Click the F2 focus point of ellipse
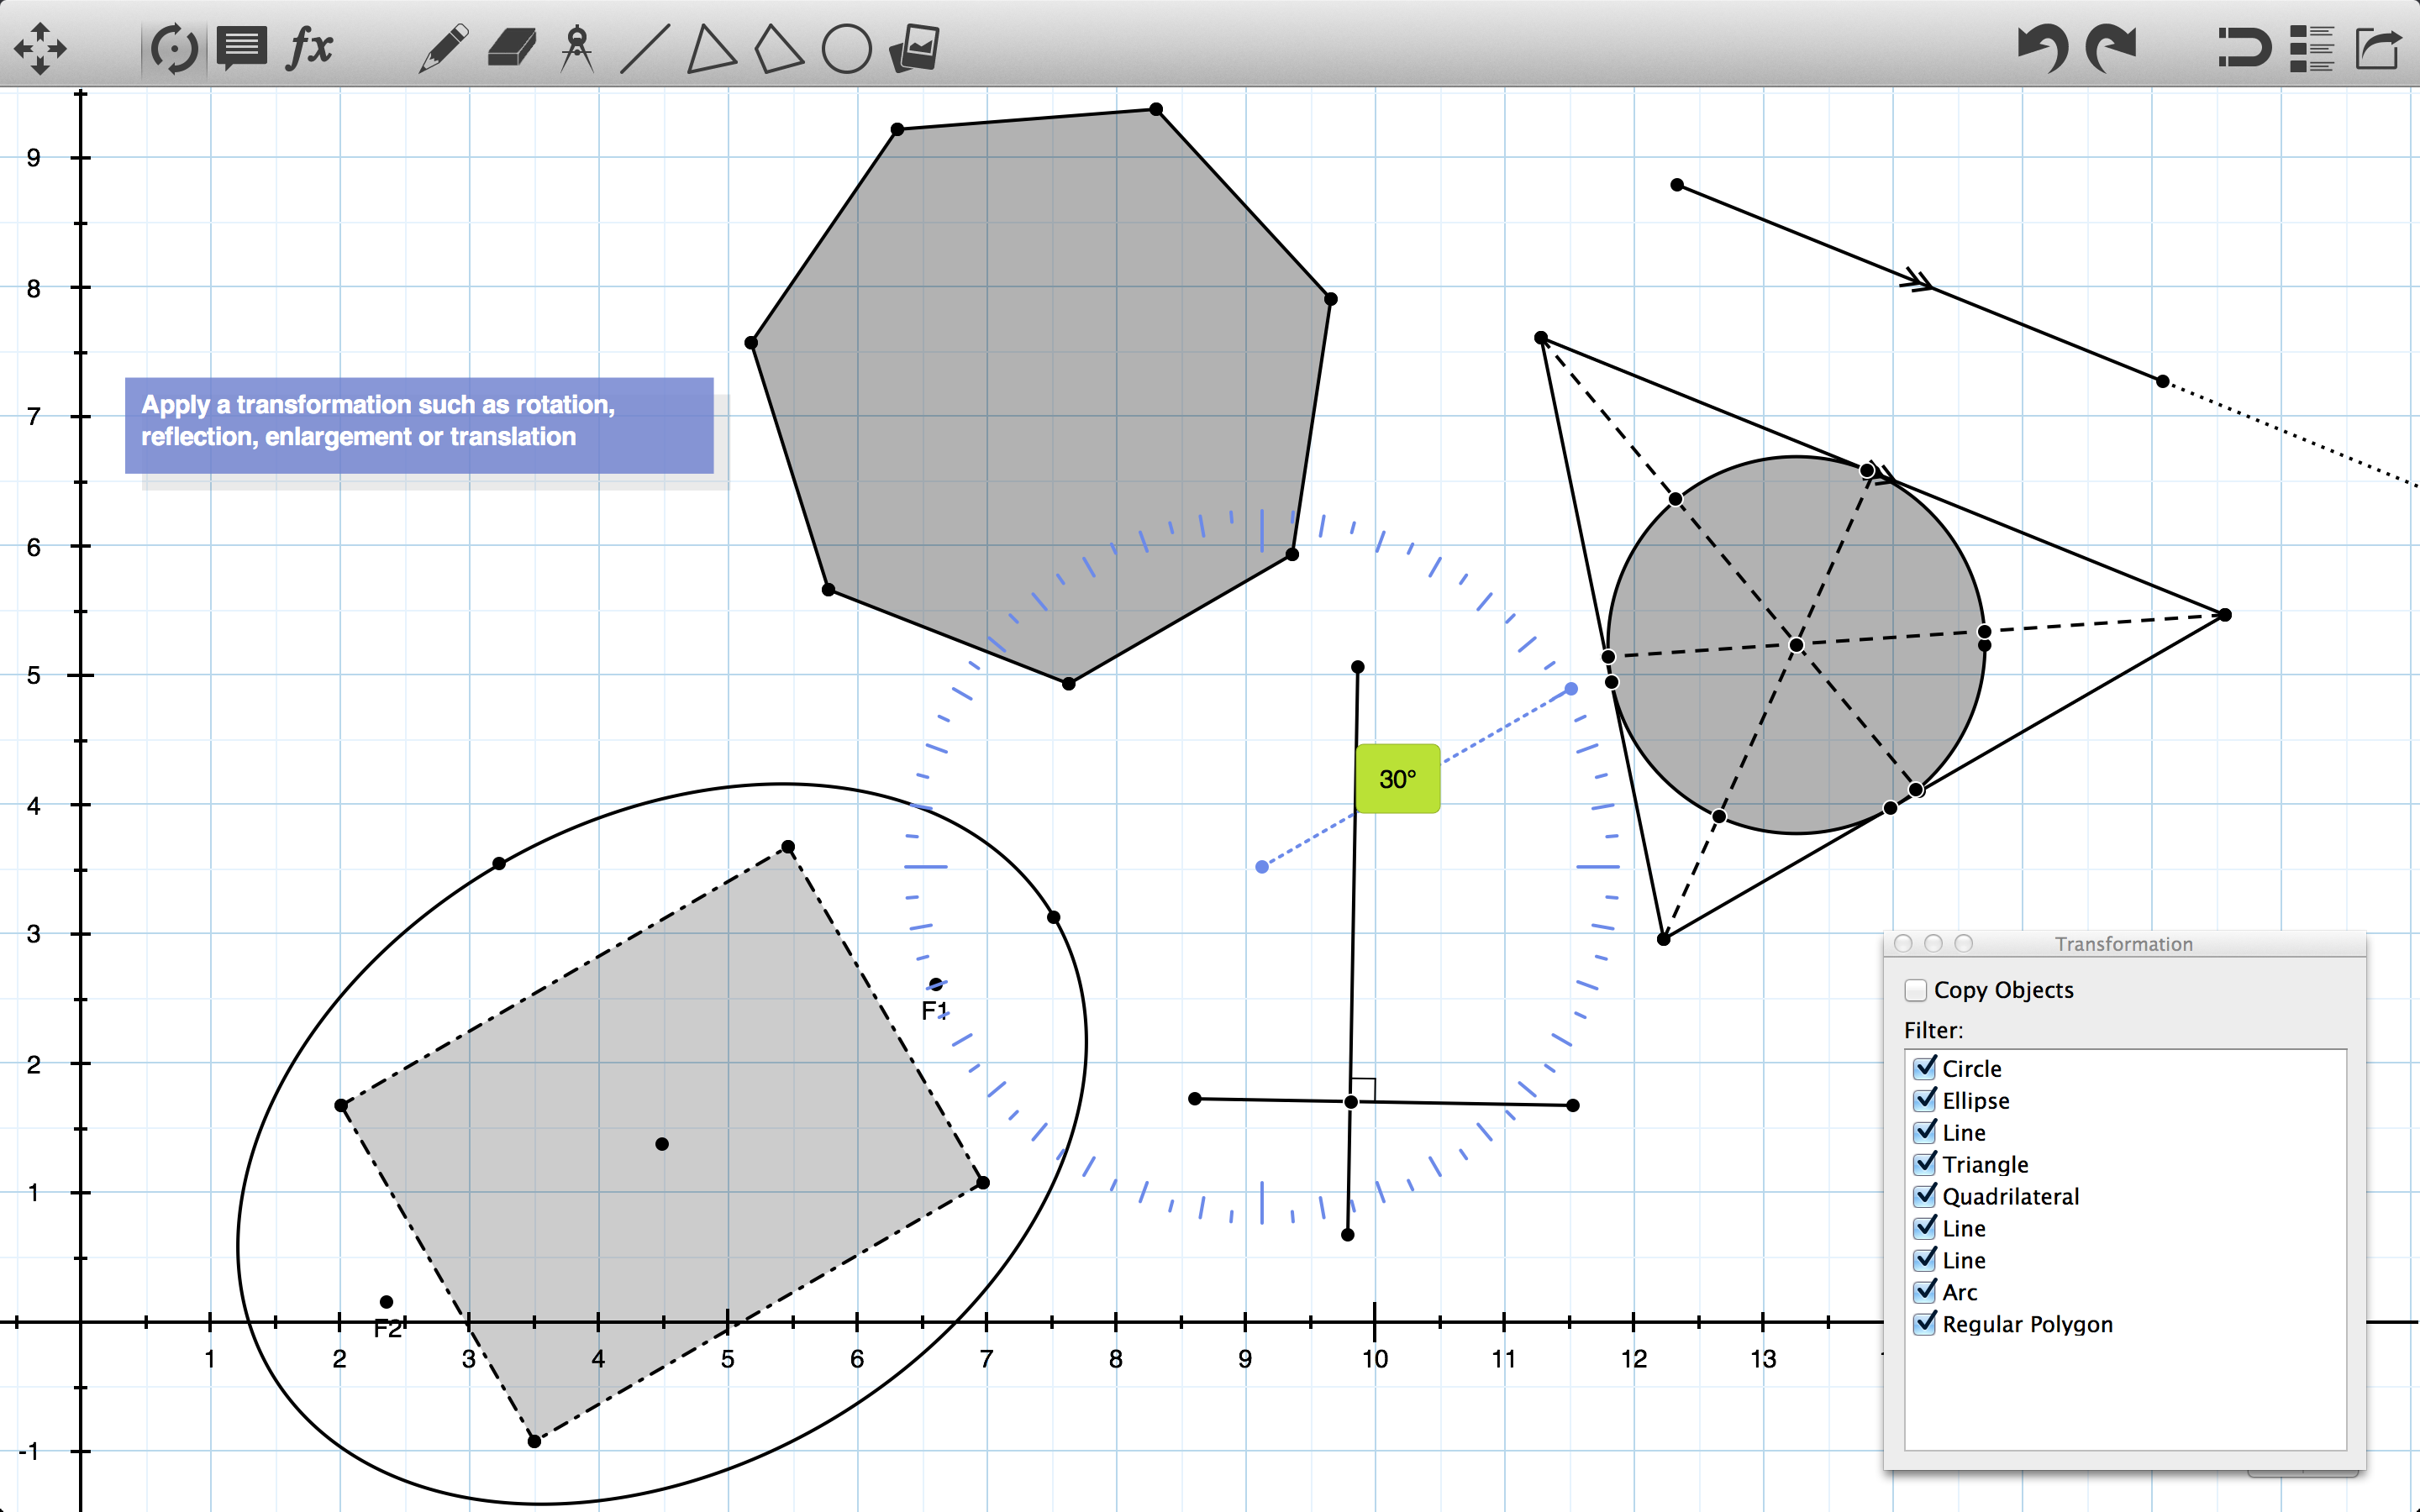2420x1512 pixels. click(386, 1302)
